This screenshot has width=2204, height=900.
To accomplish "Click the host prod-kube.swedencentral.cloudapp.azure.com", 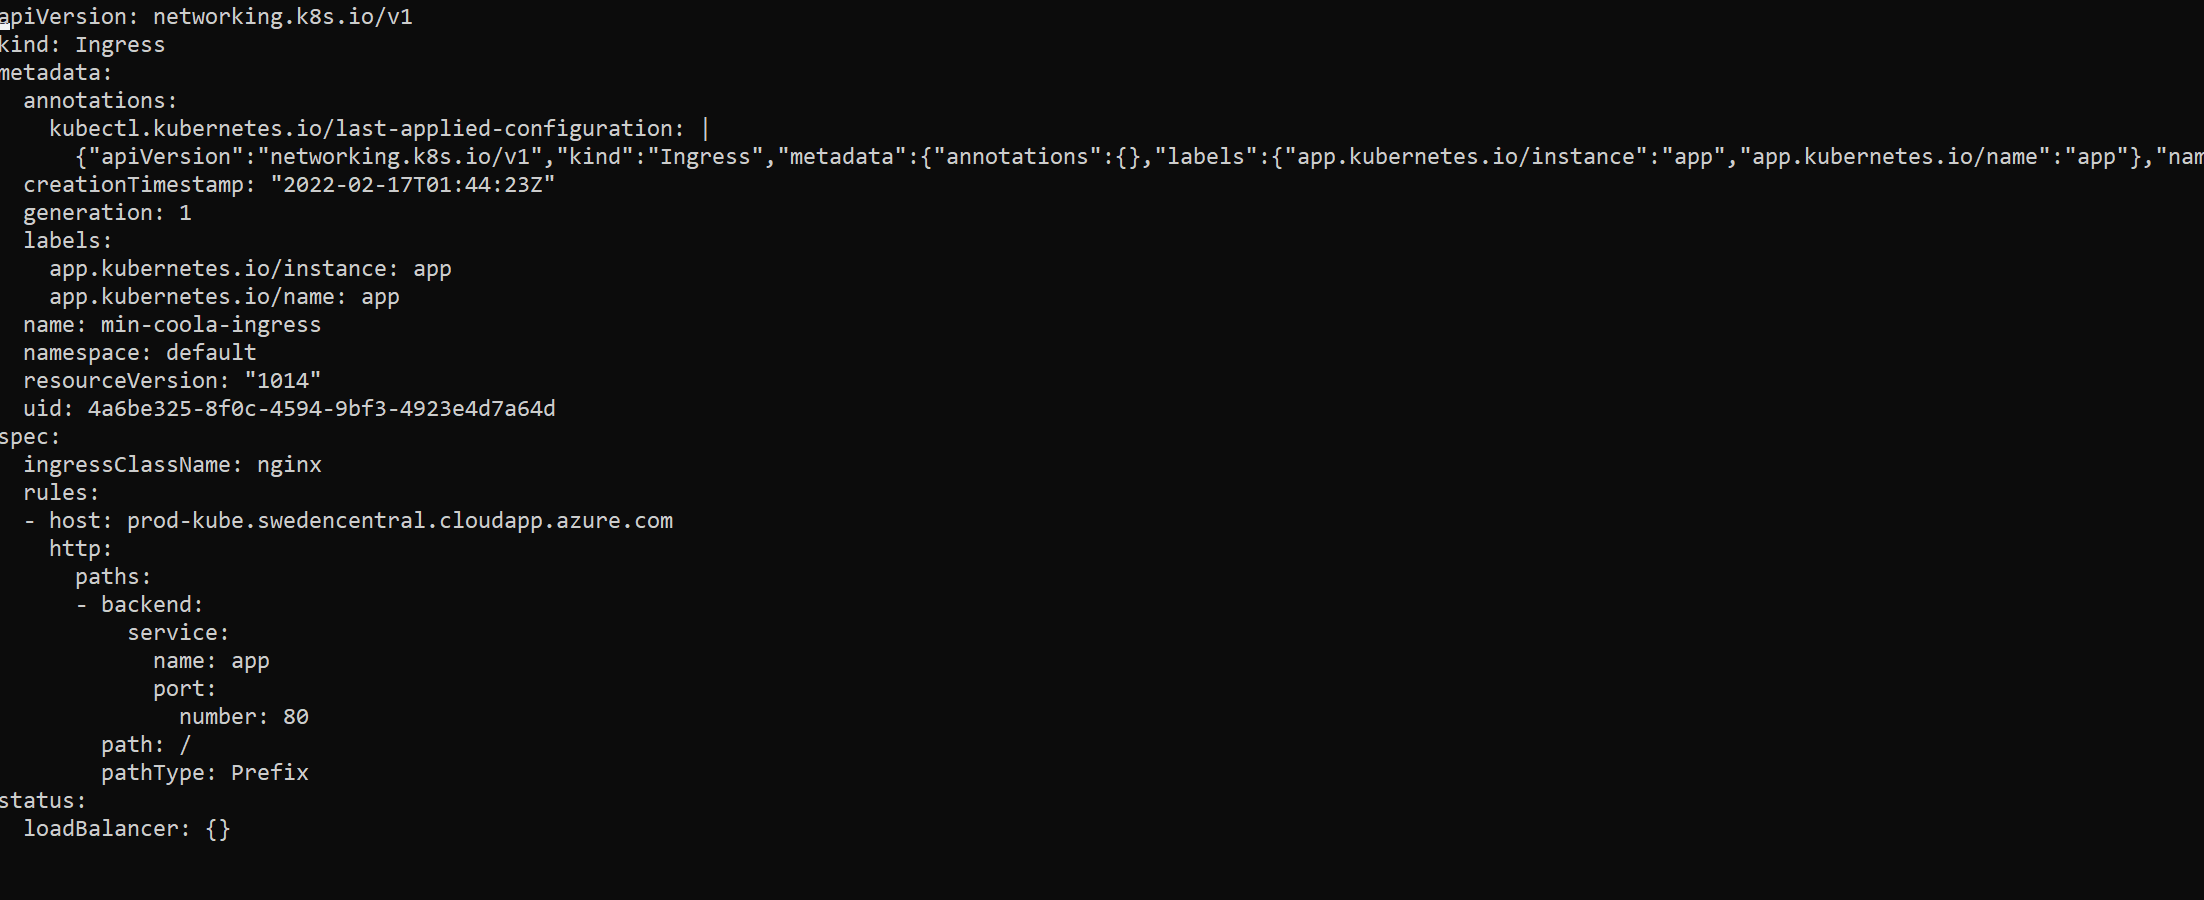I will pyautogui.click(x=400, y=521).
